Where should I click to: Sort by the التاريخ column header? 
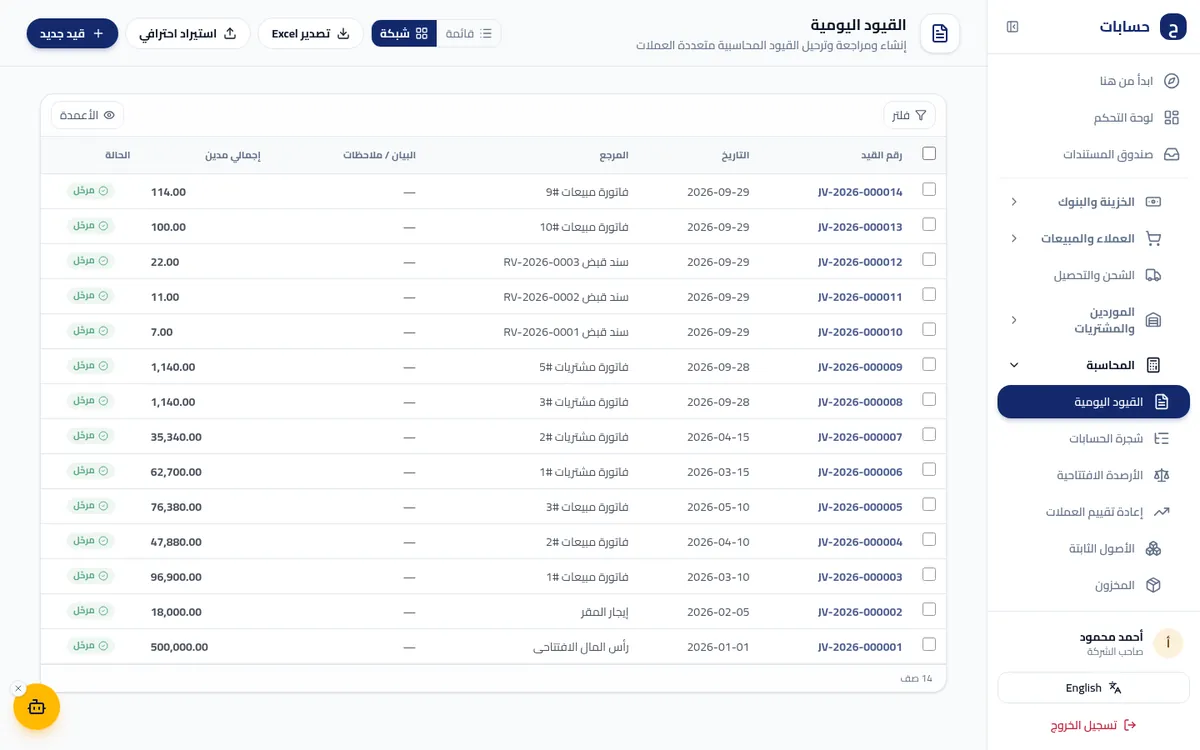736,155
